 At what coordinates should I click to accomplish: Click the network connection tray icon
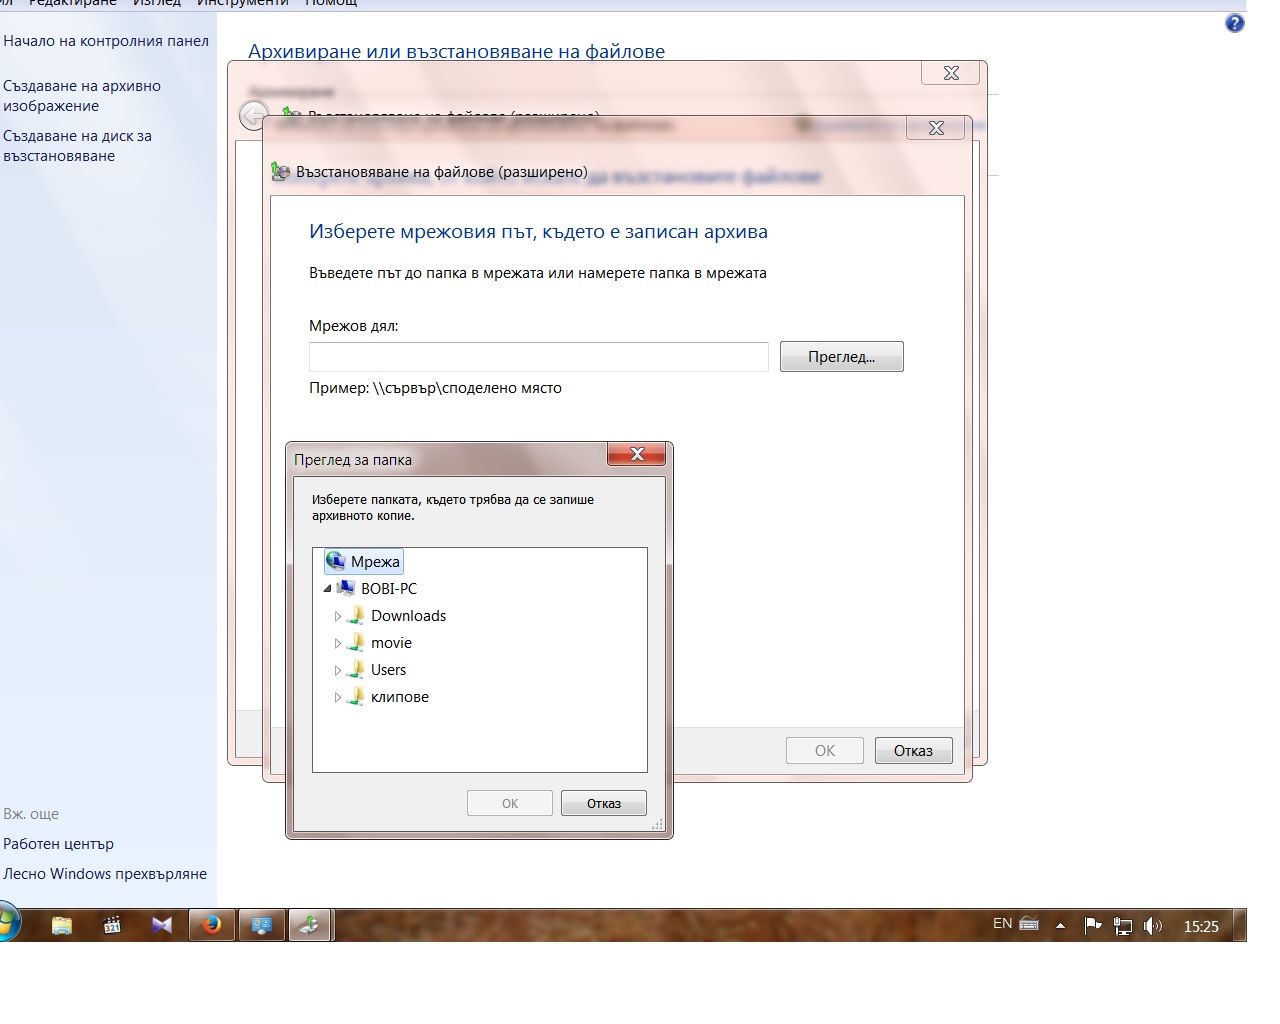click(1123, 926)
